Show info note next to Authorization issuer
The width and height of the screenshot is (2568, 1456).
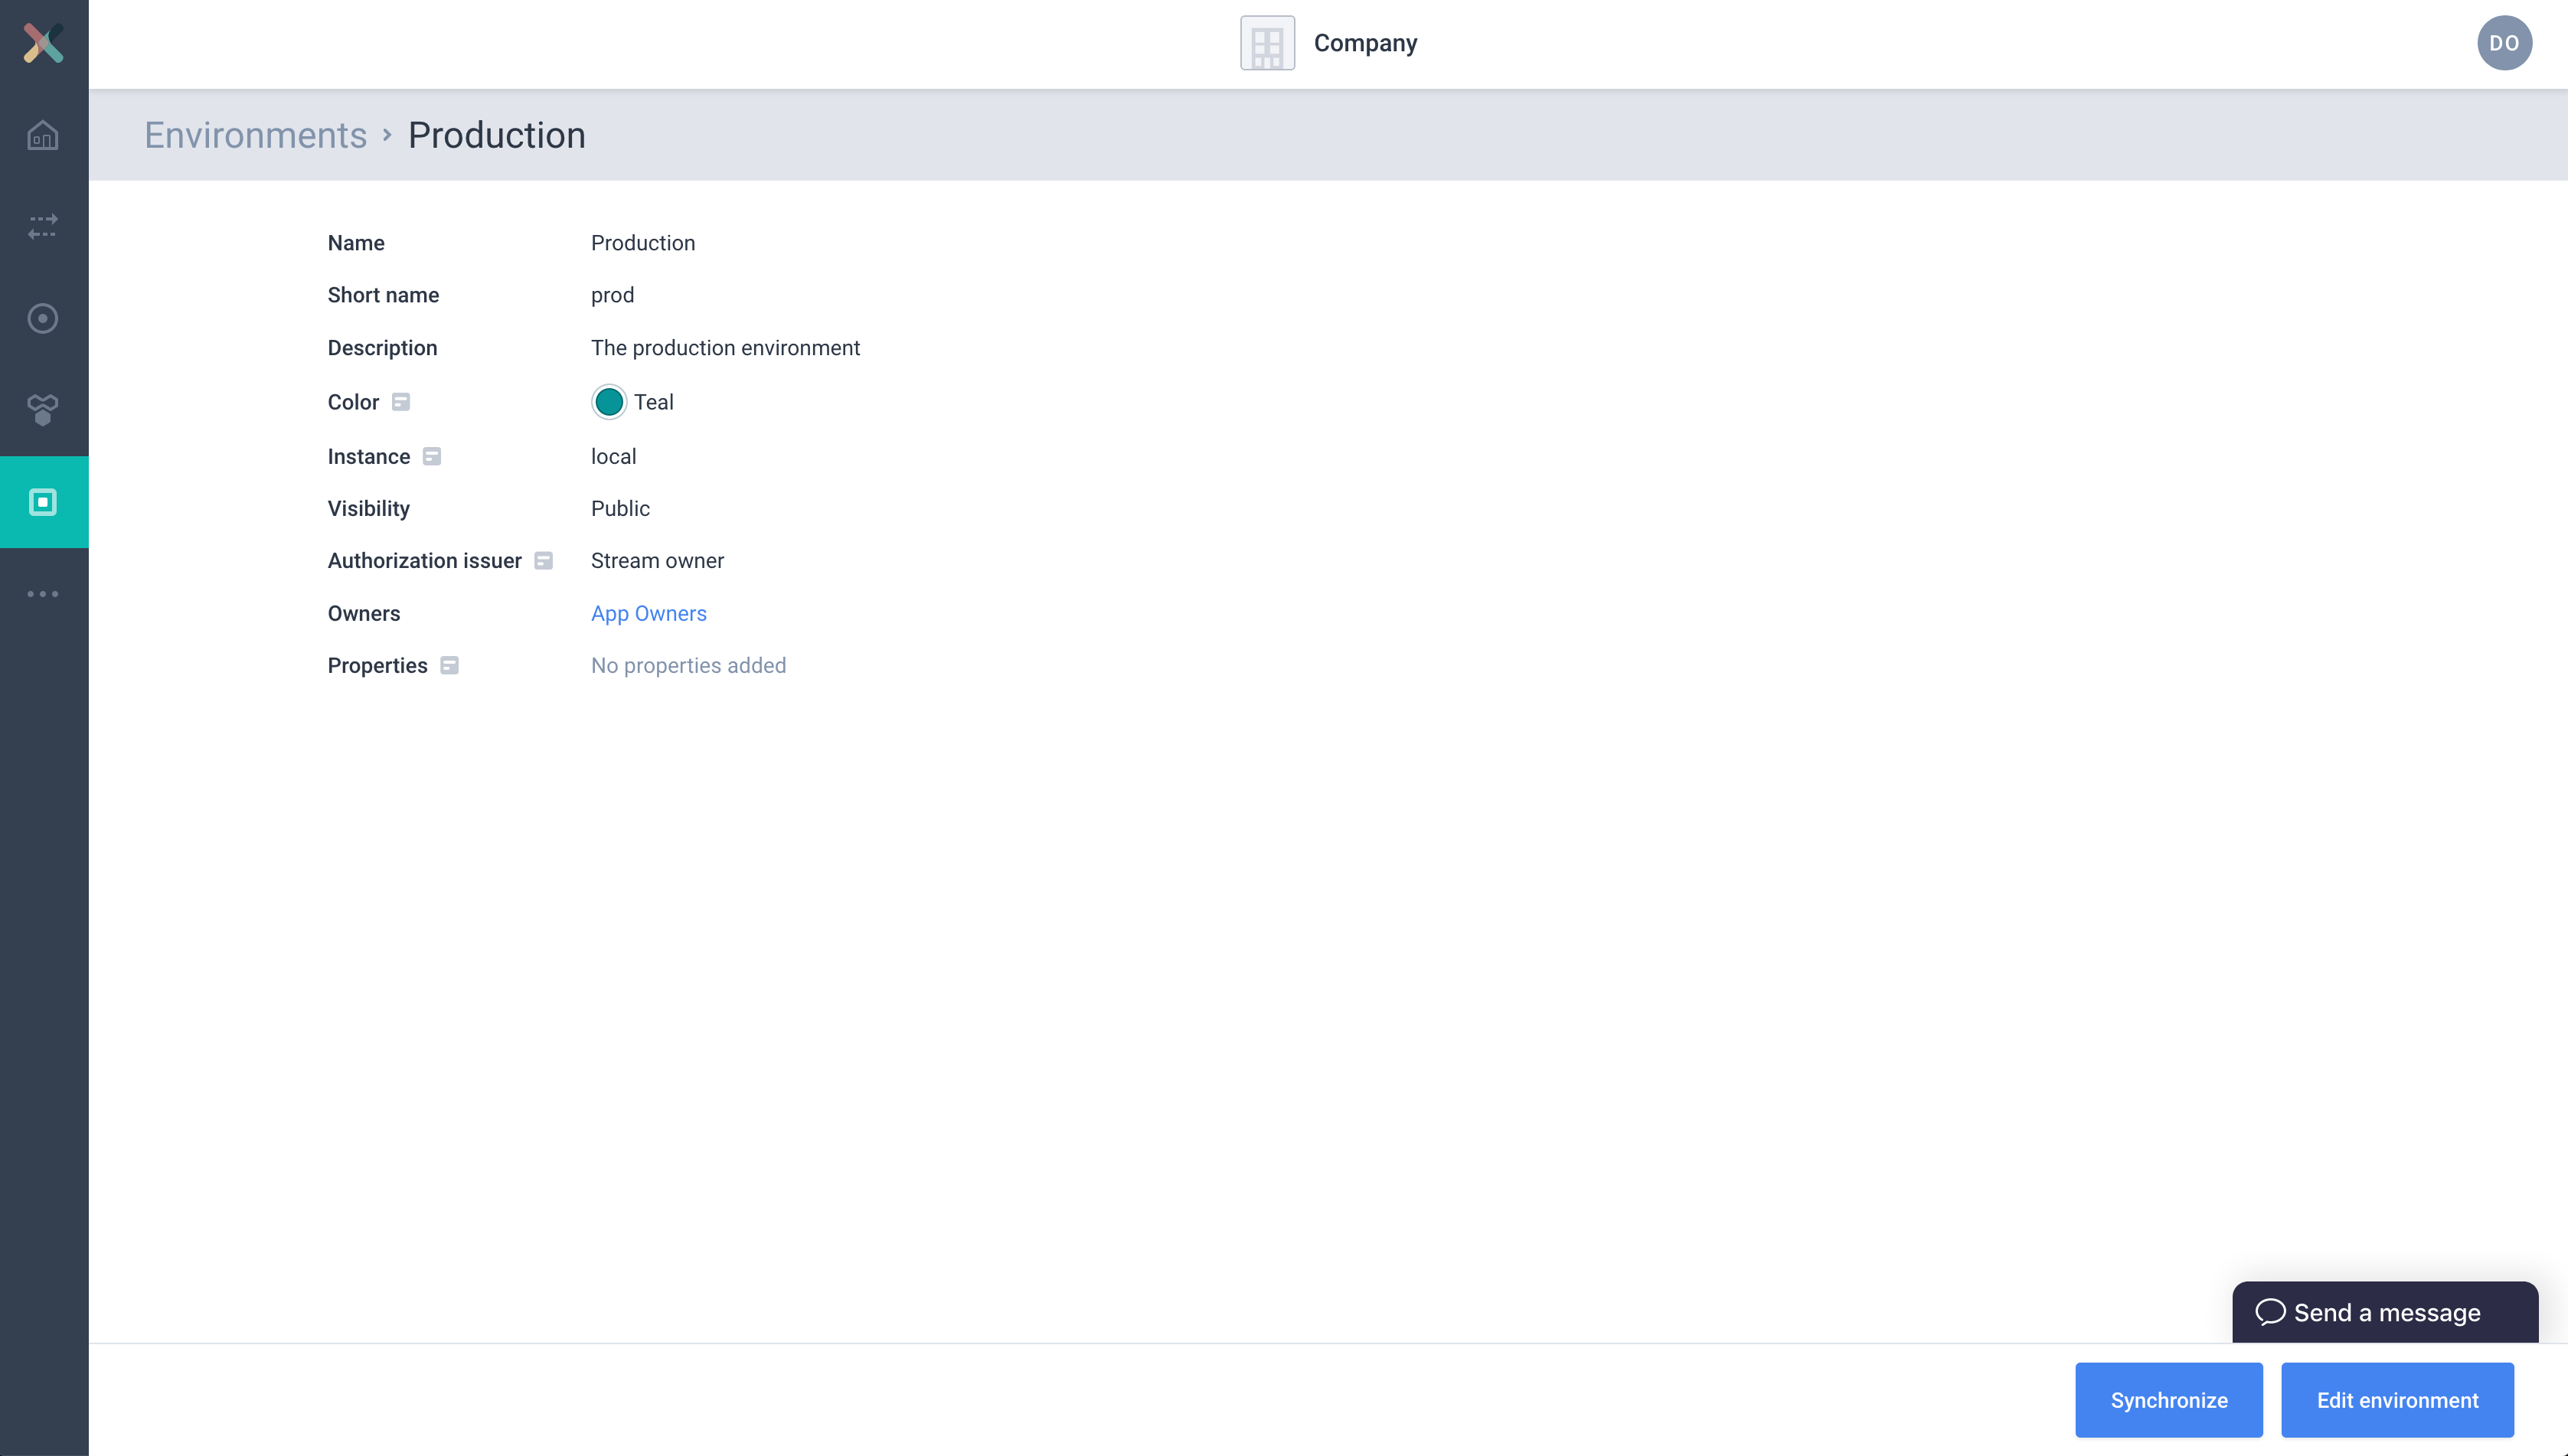tap(543, 561)
